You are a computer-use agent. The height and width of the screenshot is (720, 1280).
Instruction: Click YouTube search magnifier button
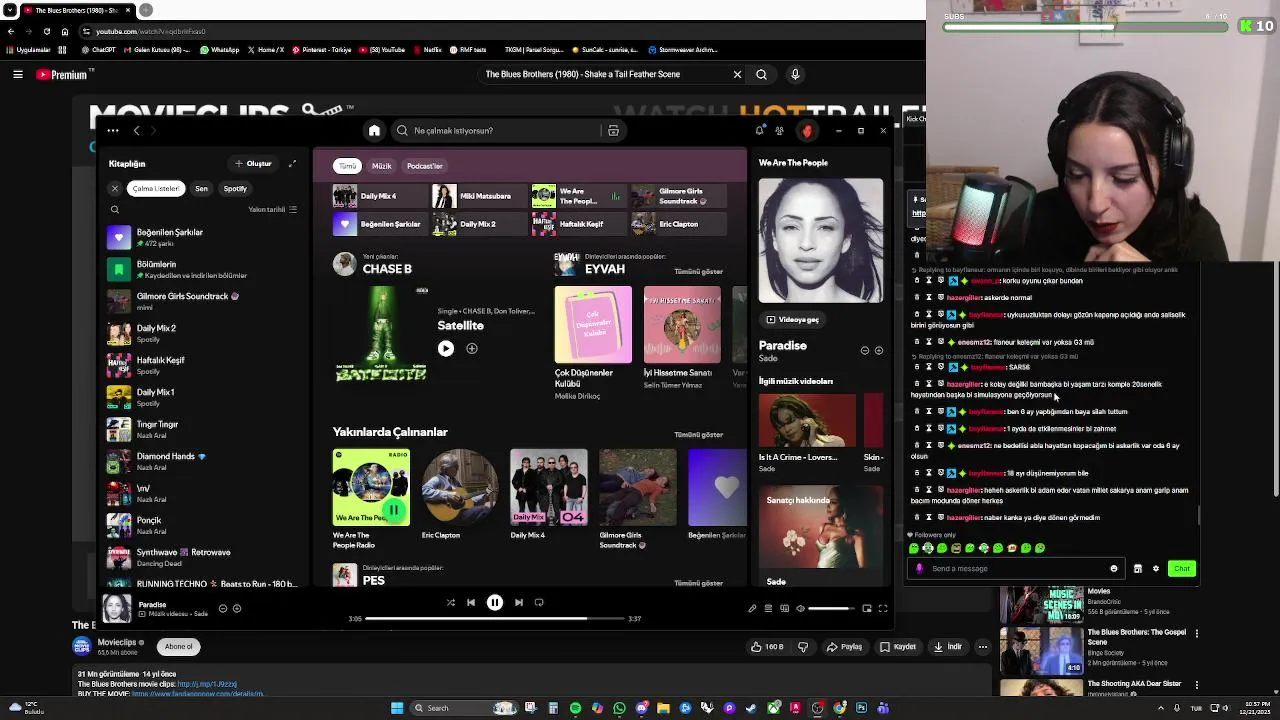click(761, 74)
